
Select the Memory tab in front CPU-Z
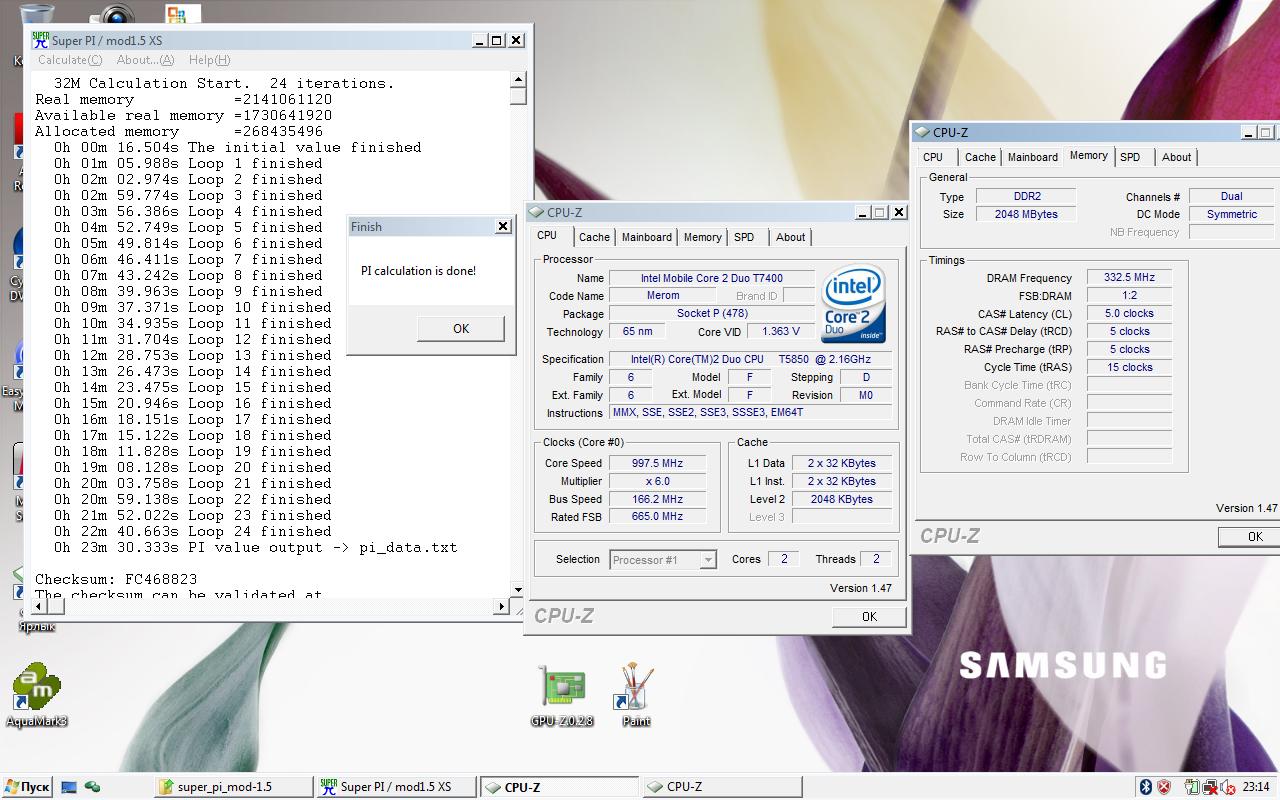coord(702,237)
